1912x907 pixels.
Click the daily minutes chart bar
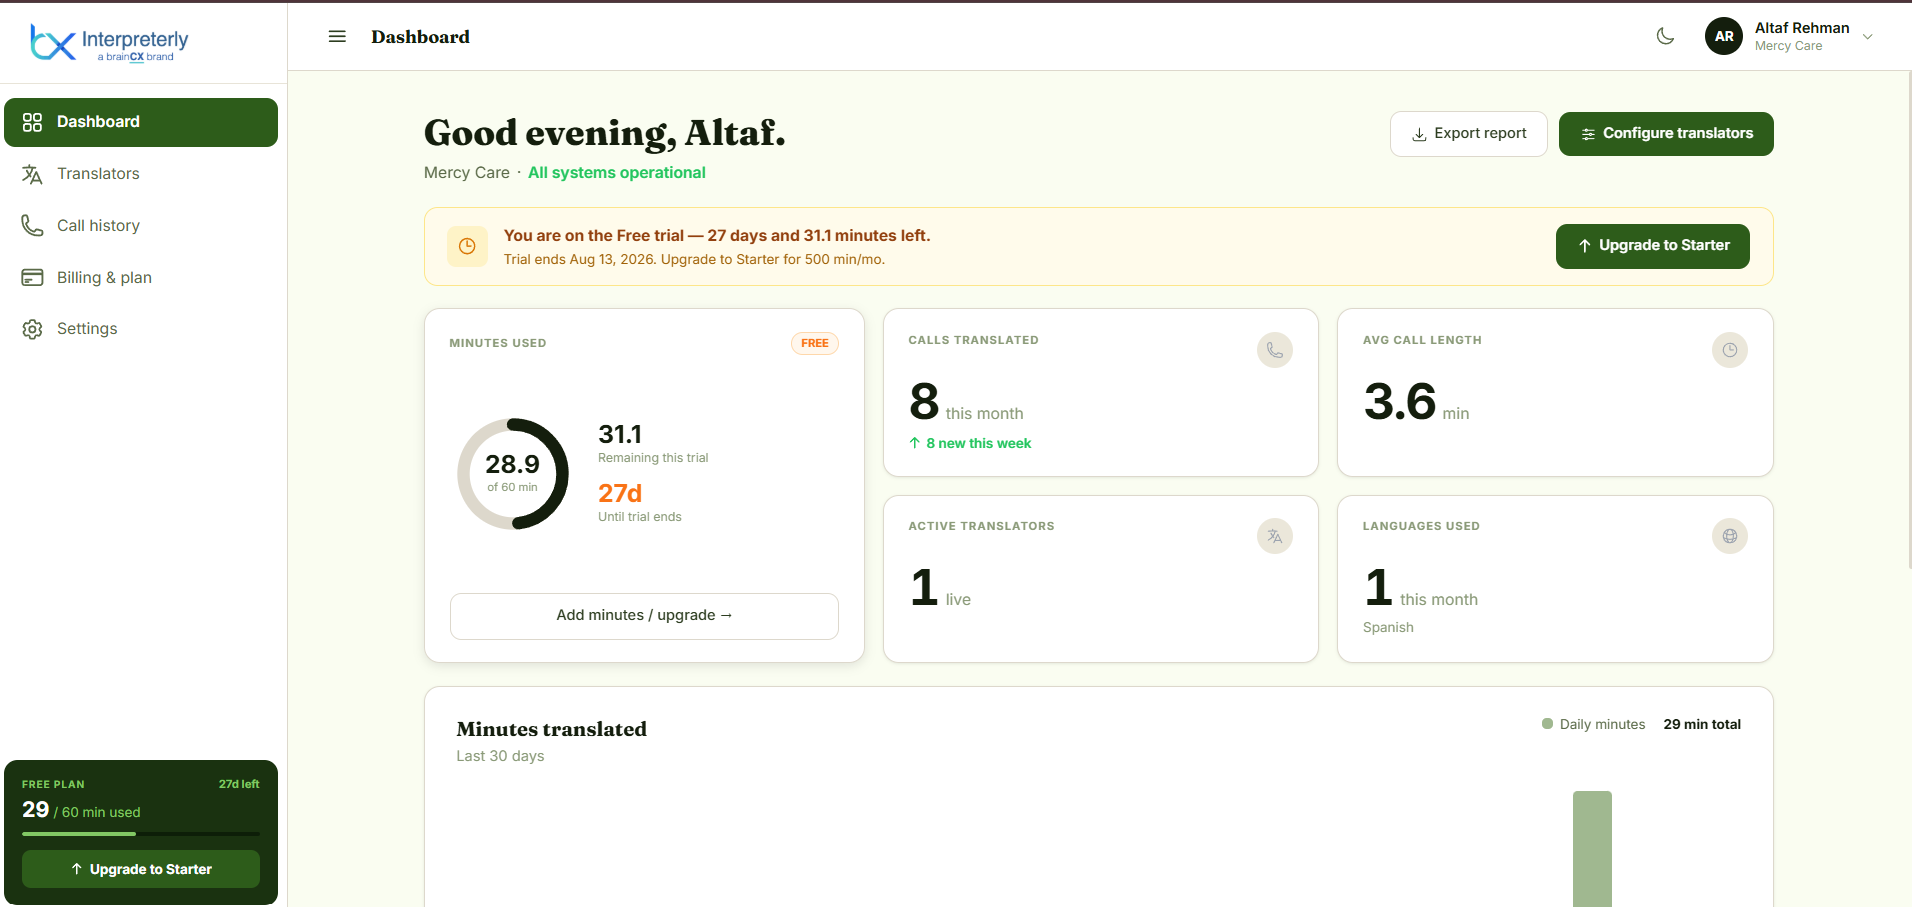(x=1592, y=849)
